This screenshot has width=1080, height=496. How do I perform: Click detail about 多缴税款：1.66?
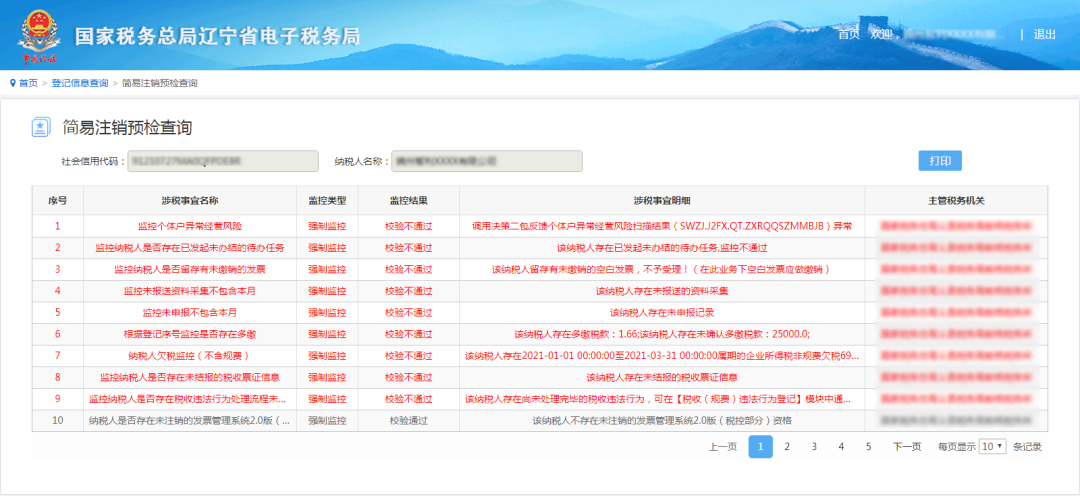pyautogui.click(x=662, y=334)
